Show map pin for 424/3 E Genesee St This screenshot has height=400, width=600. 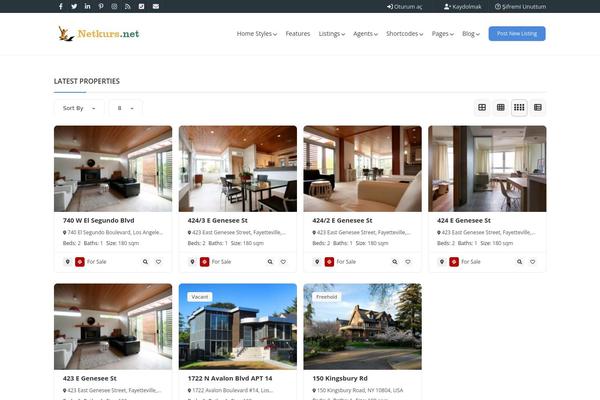[x=192, y=262]
